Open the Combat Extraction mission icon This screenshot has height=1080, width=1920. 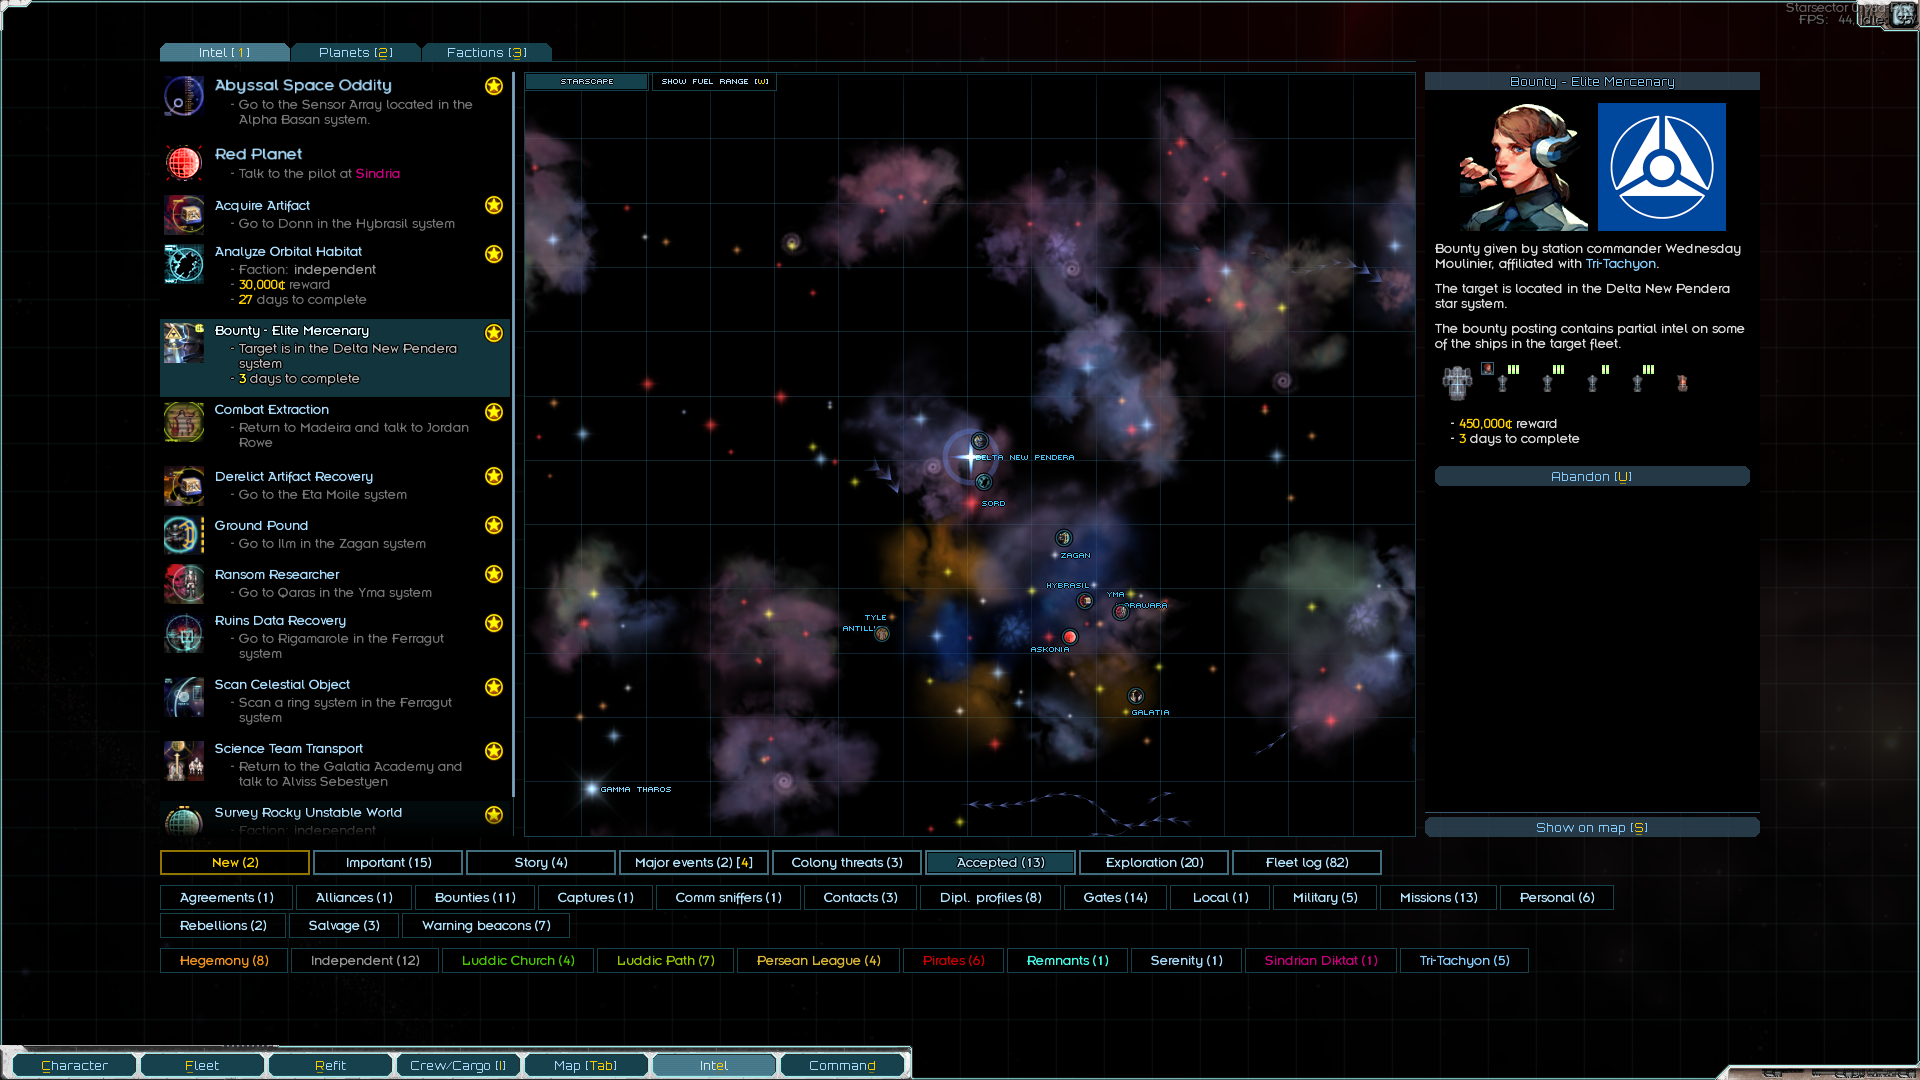point(184,423)
